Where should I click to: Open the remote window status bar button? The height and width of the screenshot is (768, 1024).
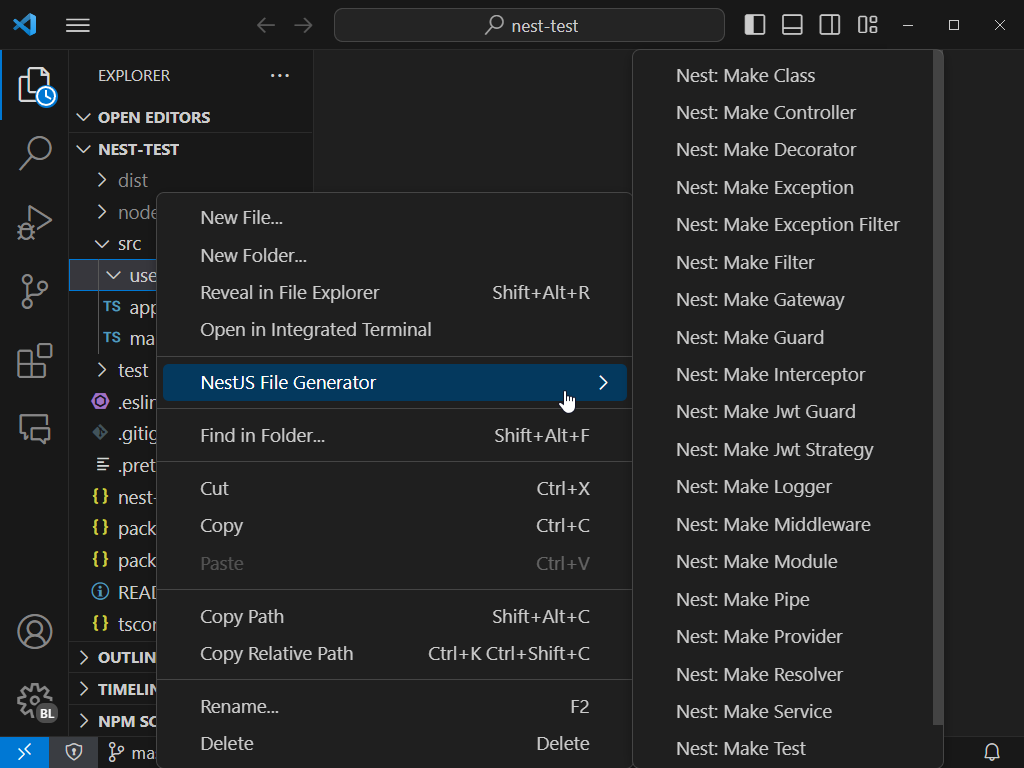[x=24, y=752]
